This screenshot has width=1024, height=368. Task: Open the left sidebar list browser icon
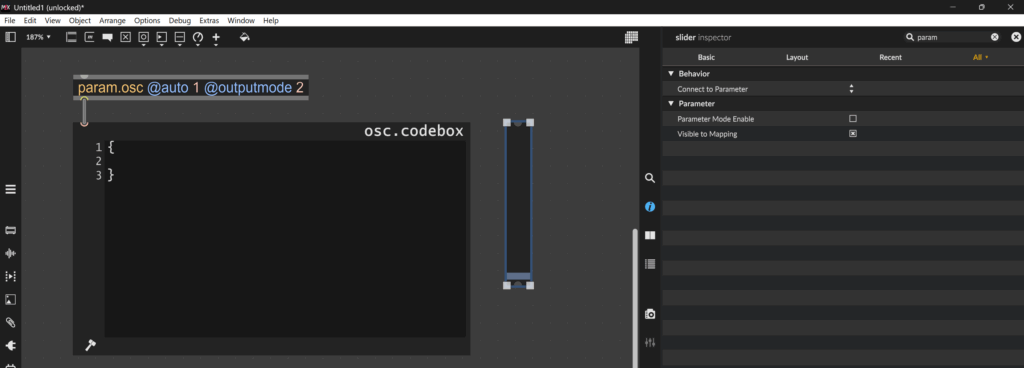10,189
